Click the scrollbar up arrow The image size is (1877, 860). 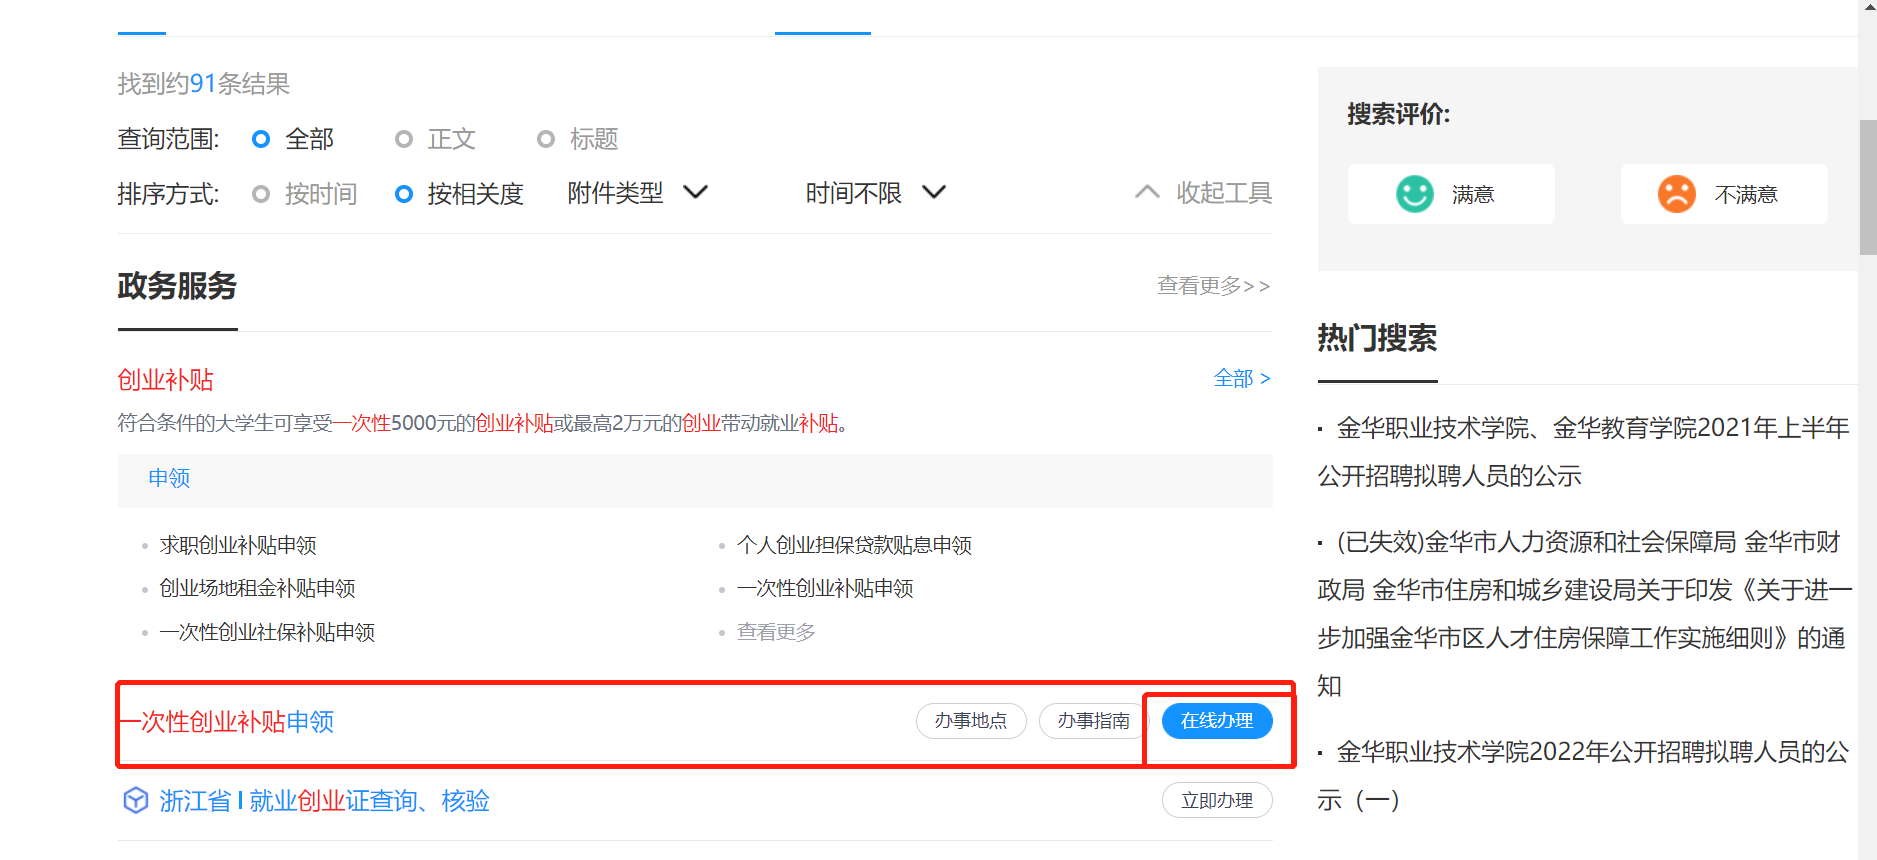1868,7
